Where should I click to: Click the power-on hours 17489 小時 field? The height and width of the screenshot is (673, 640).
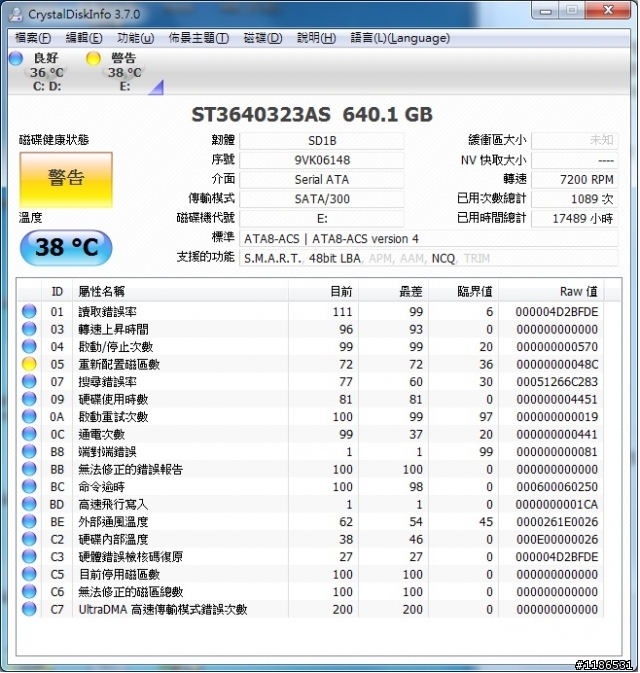click(575, 218)
